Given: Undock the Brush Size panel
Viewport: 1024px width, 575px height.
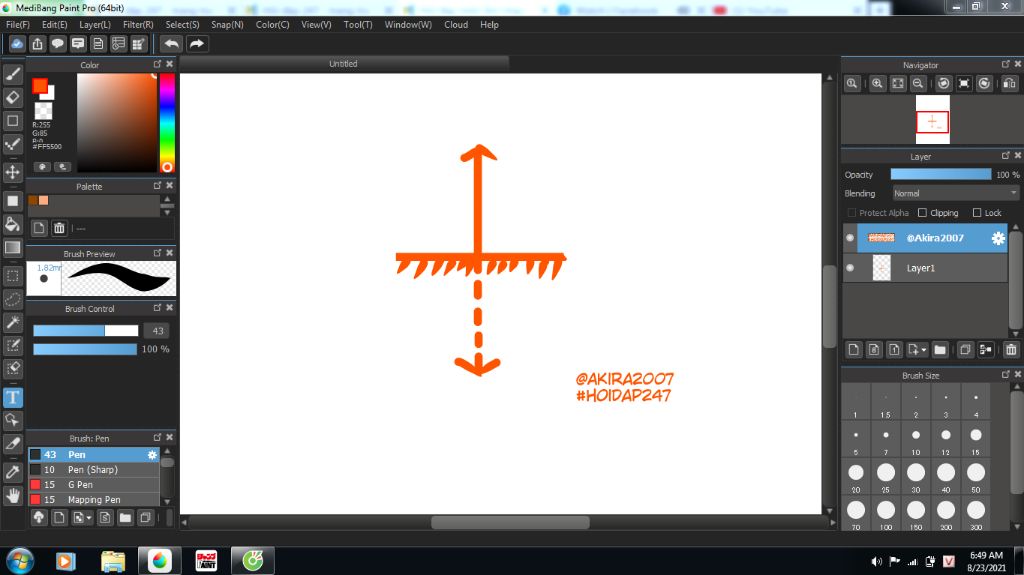Looking at the screenshot, I should pyautogui.click(x=1005, y=375).
